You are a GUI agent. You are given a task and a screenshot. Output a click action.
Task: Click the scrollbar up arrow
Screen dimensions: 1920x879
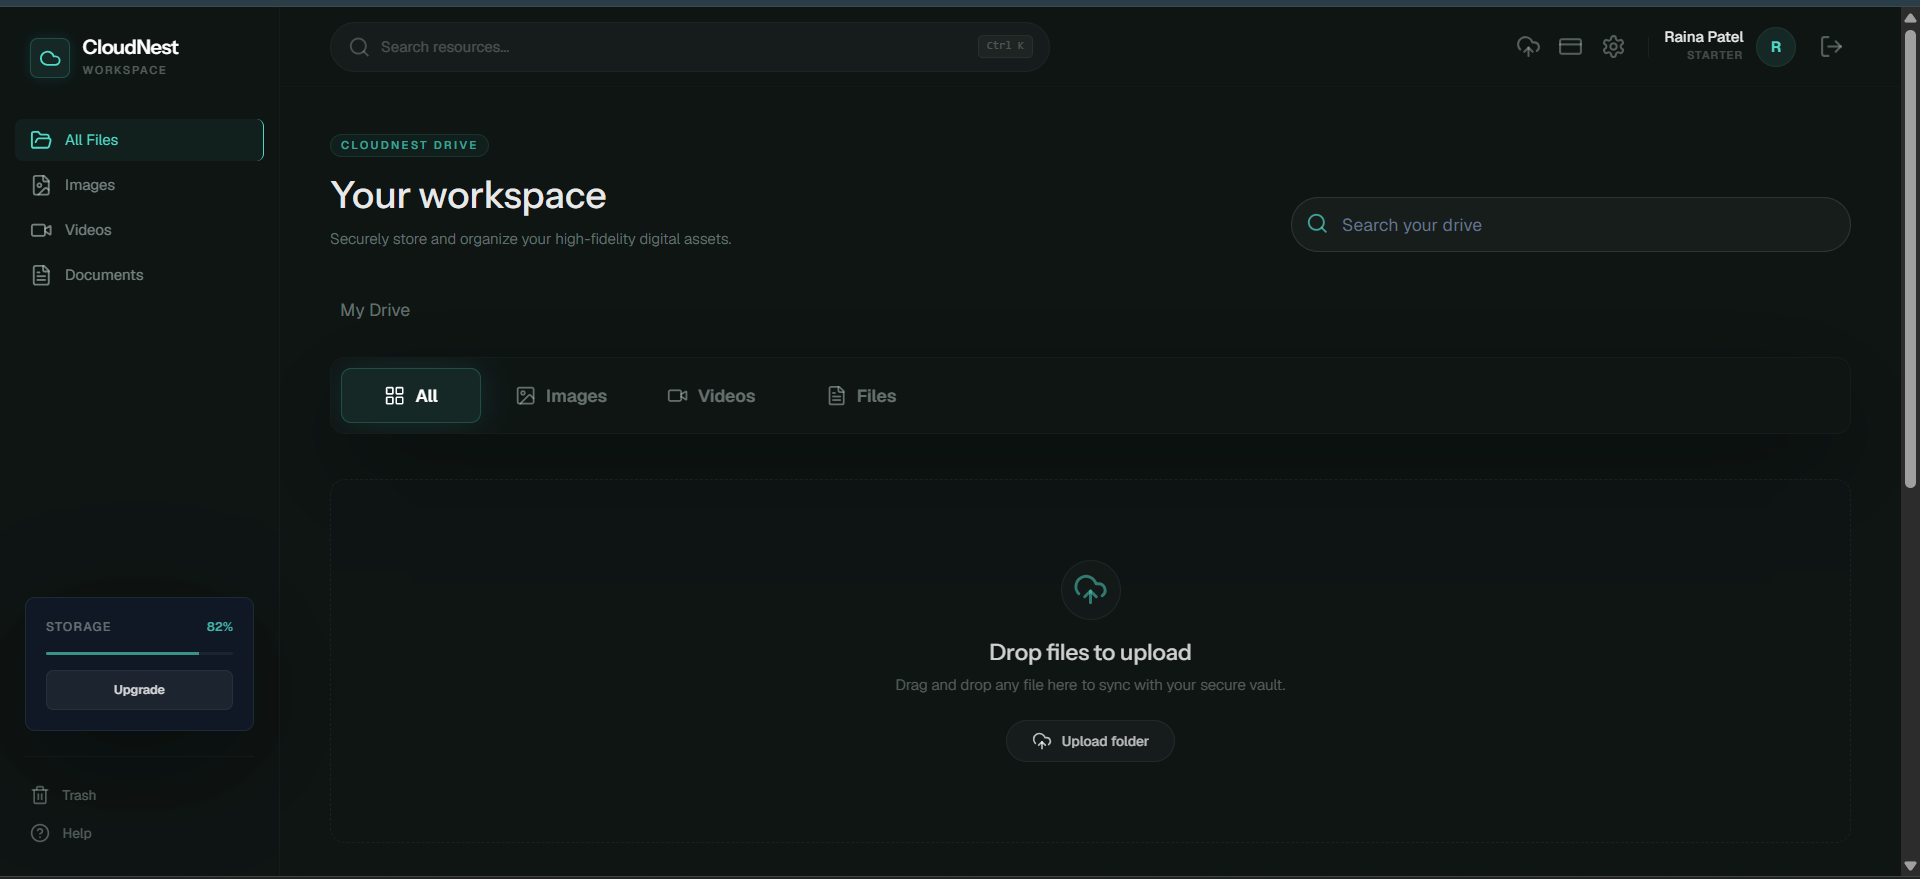[1910, 17]
